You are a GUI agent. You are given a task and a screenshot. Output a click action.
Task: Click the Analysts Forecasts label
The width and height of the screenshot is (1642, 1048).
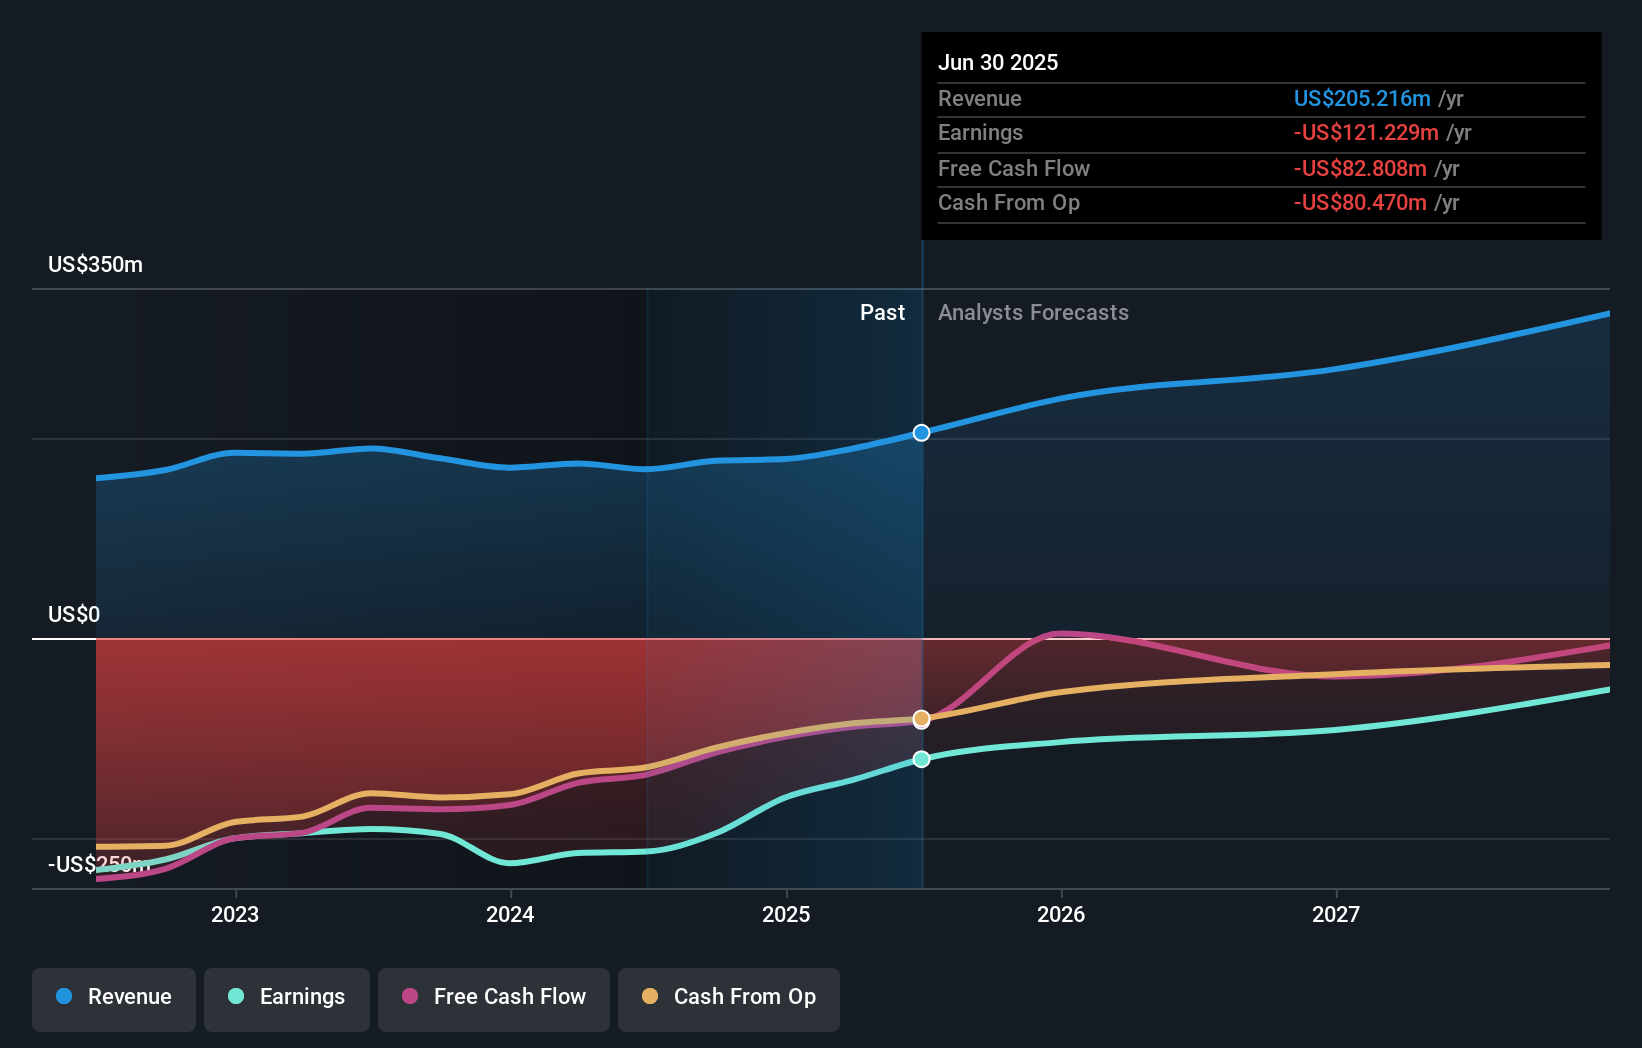1033,312
